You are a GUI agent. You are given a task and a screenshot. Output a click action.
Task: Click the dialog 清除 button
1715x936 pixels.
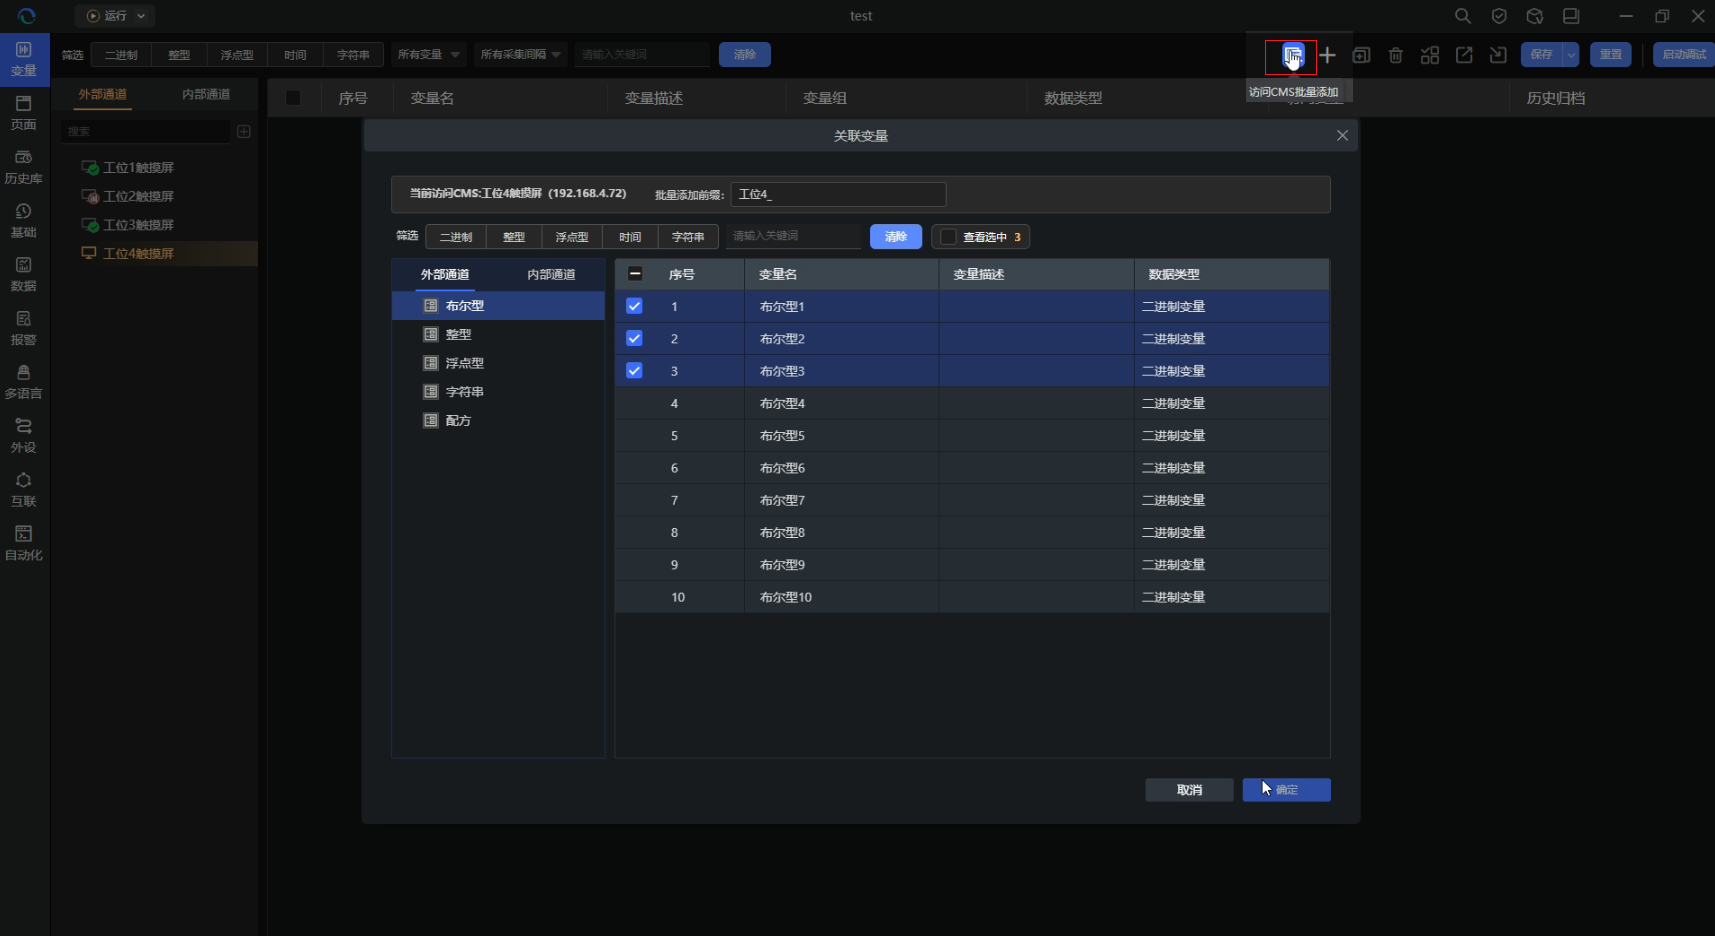[896, 237]
